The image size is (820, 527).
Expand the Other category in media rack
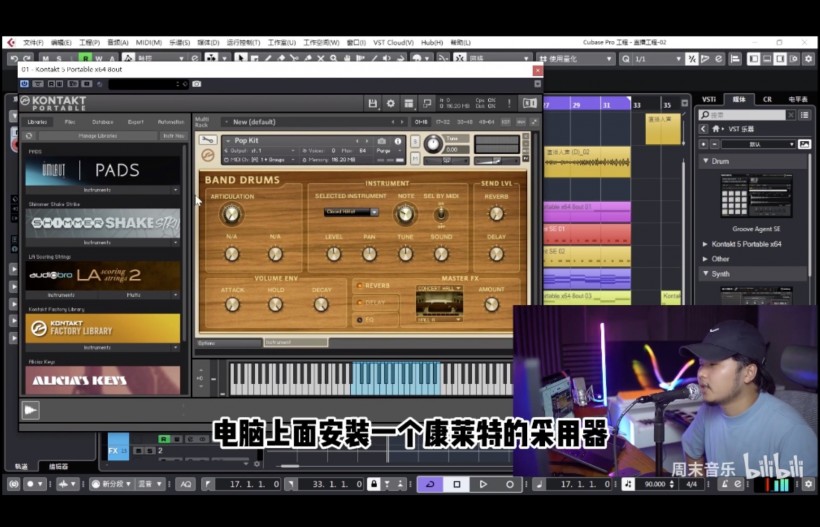pyautogui.click(x=705, y=259)
